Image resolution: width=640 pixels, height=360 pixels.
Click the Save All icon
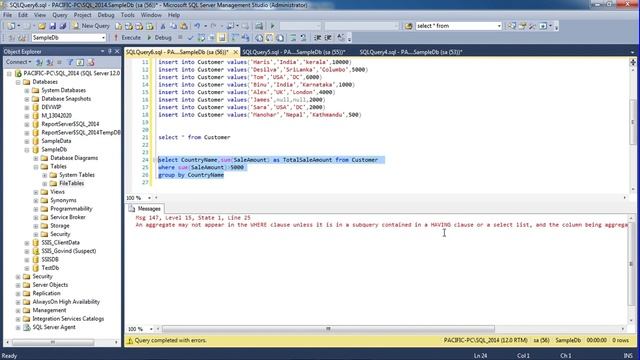pos(62,26)
